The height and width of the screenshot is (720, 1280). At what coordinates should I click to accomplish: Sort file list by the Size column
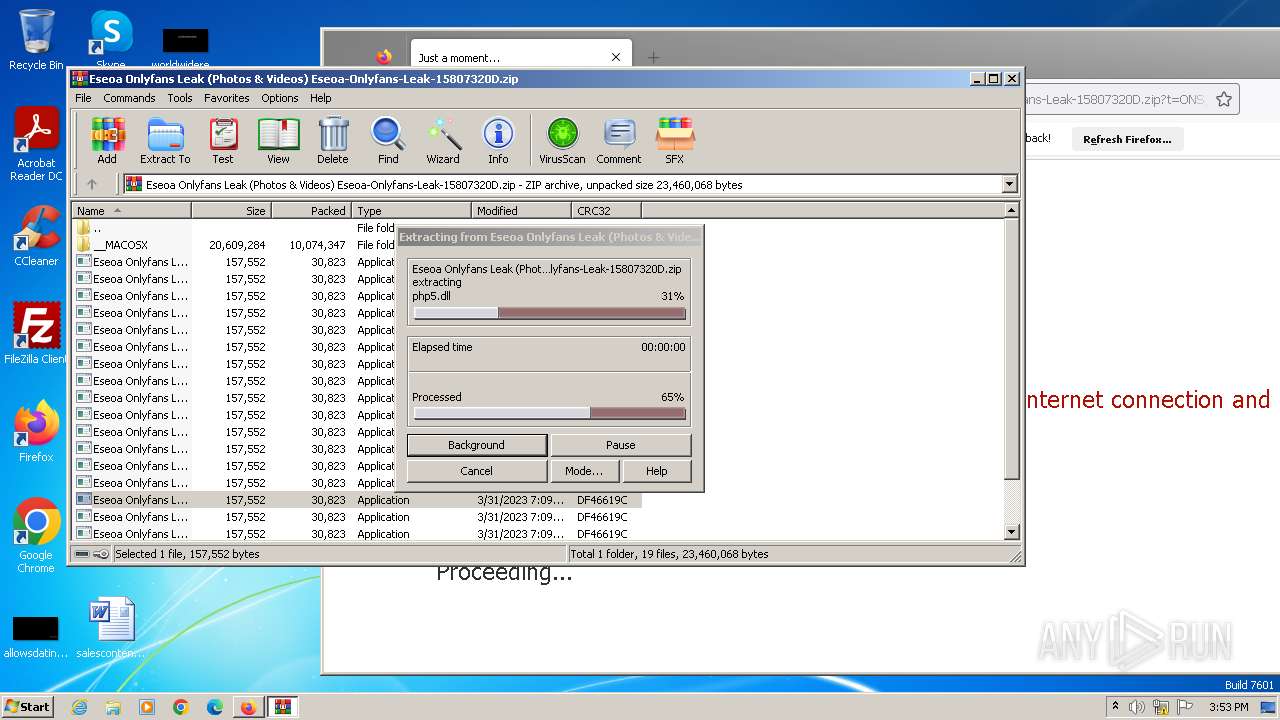(231, 210)
